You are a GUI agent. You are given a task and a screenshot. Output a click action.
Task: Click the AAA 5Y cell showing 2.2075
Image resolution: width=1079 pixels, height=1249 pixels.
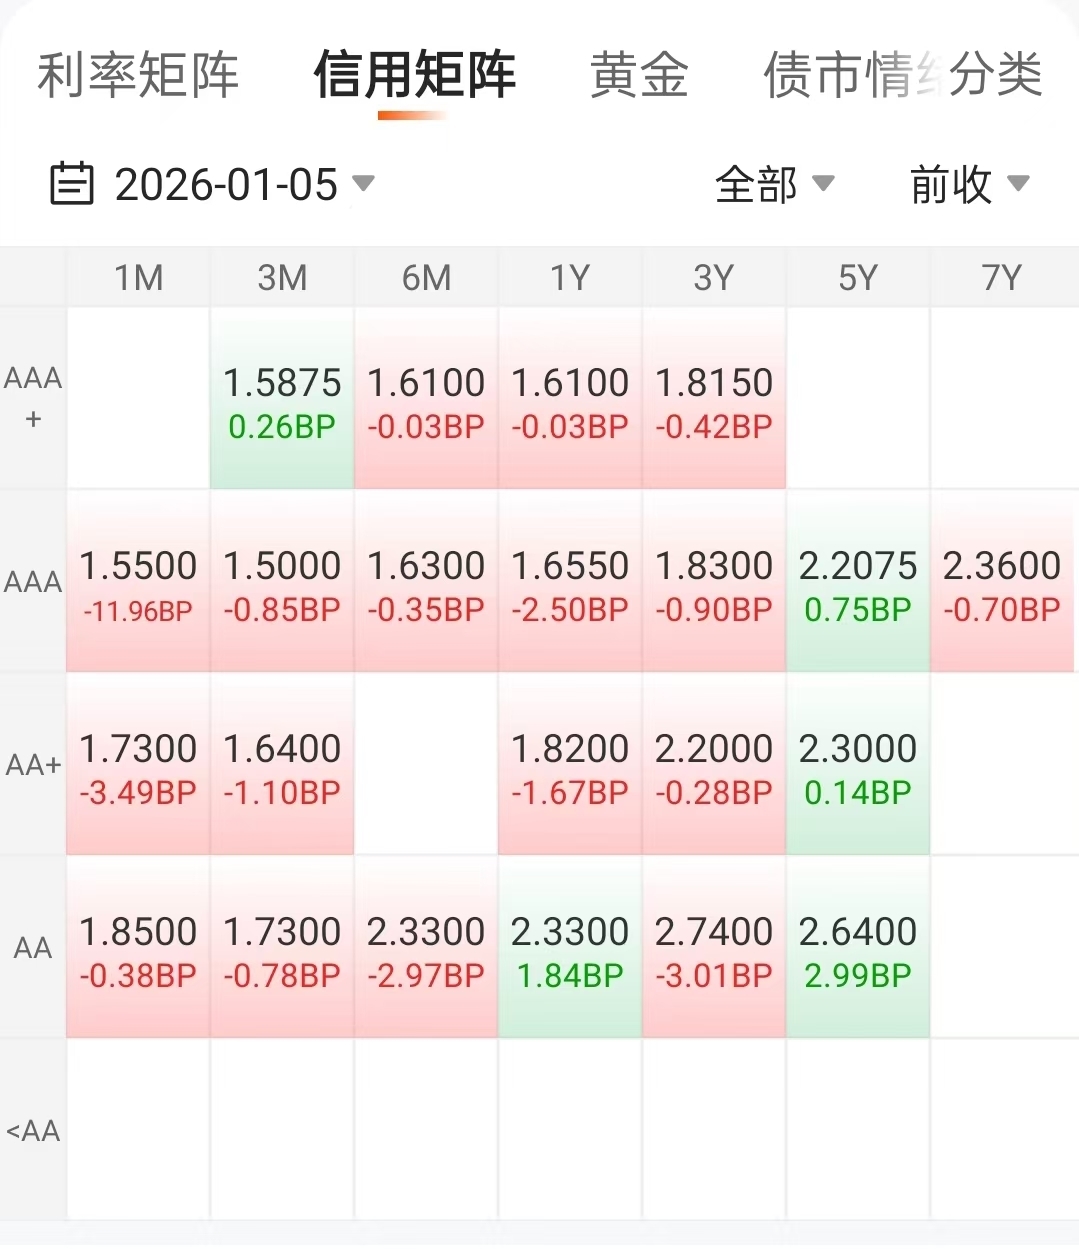pyautogui.click(x=858, y=583)
